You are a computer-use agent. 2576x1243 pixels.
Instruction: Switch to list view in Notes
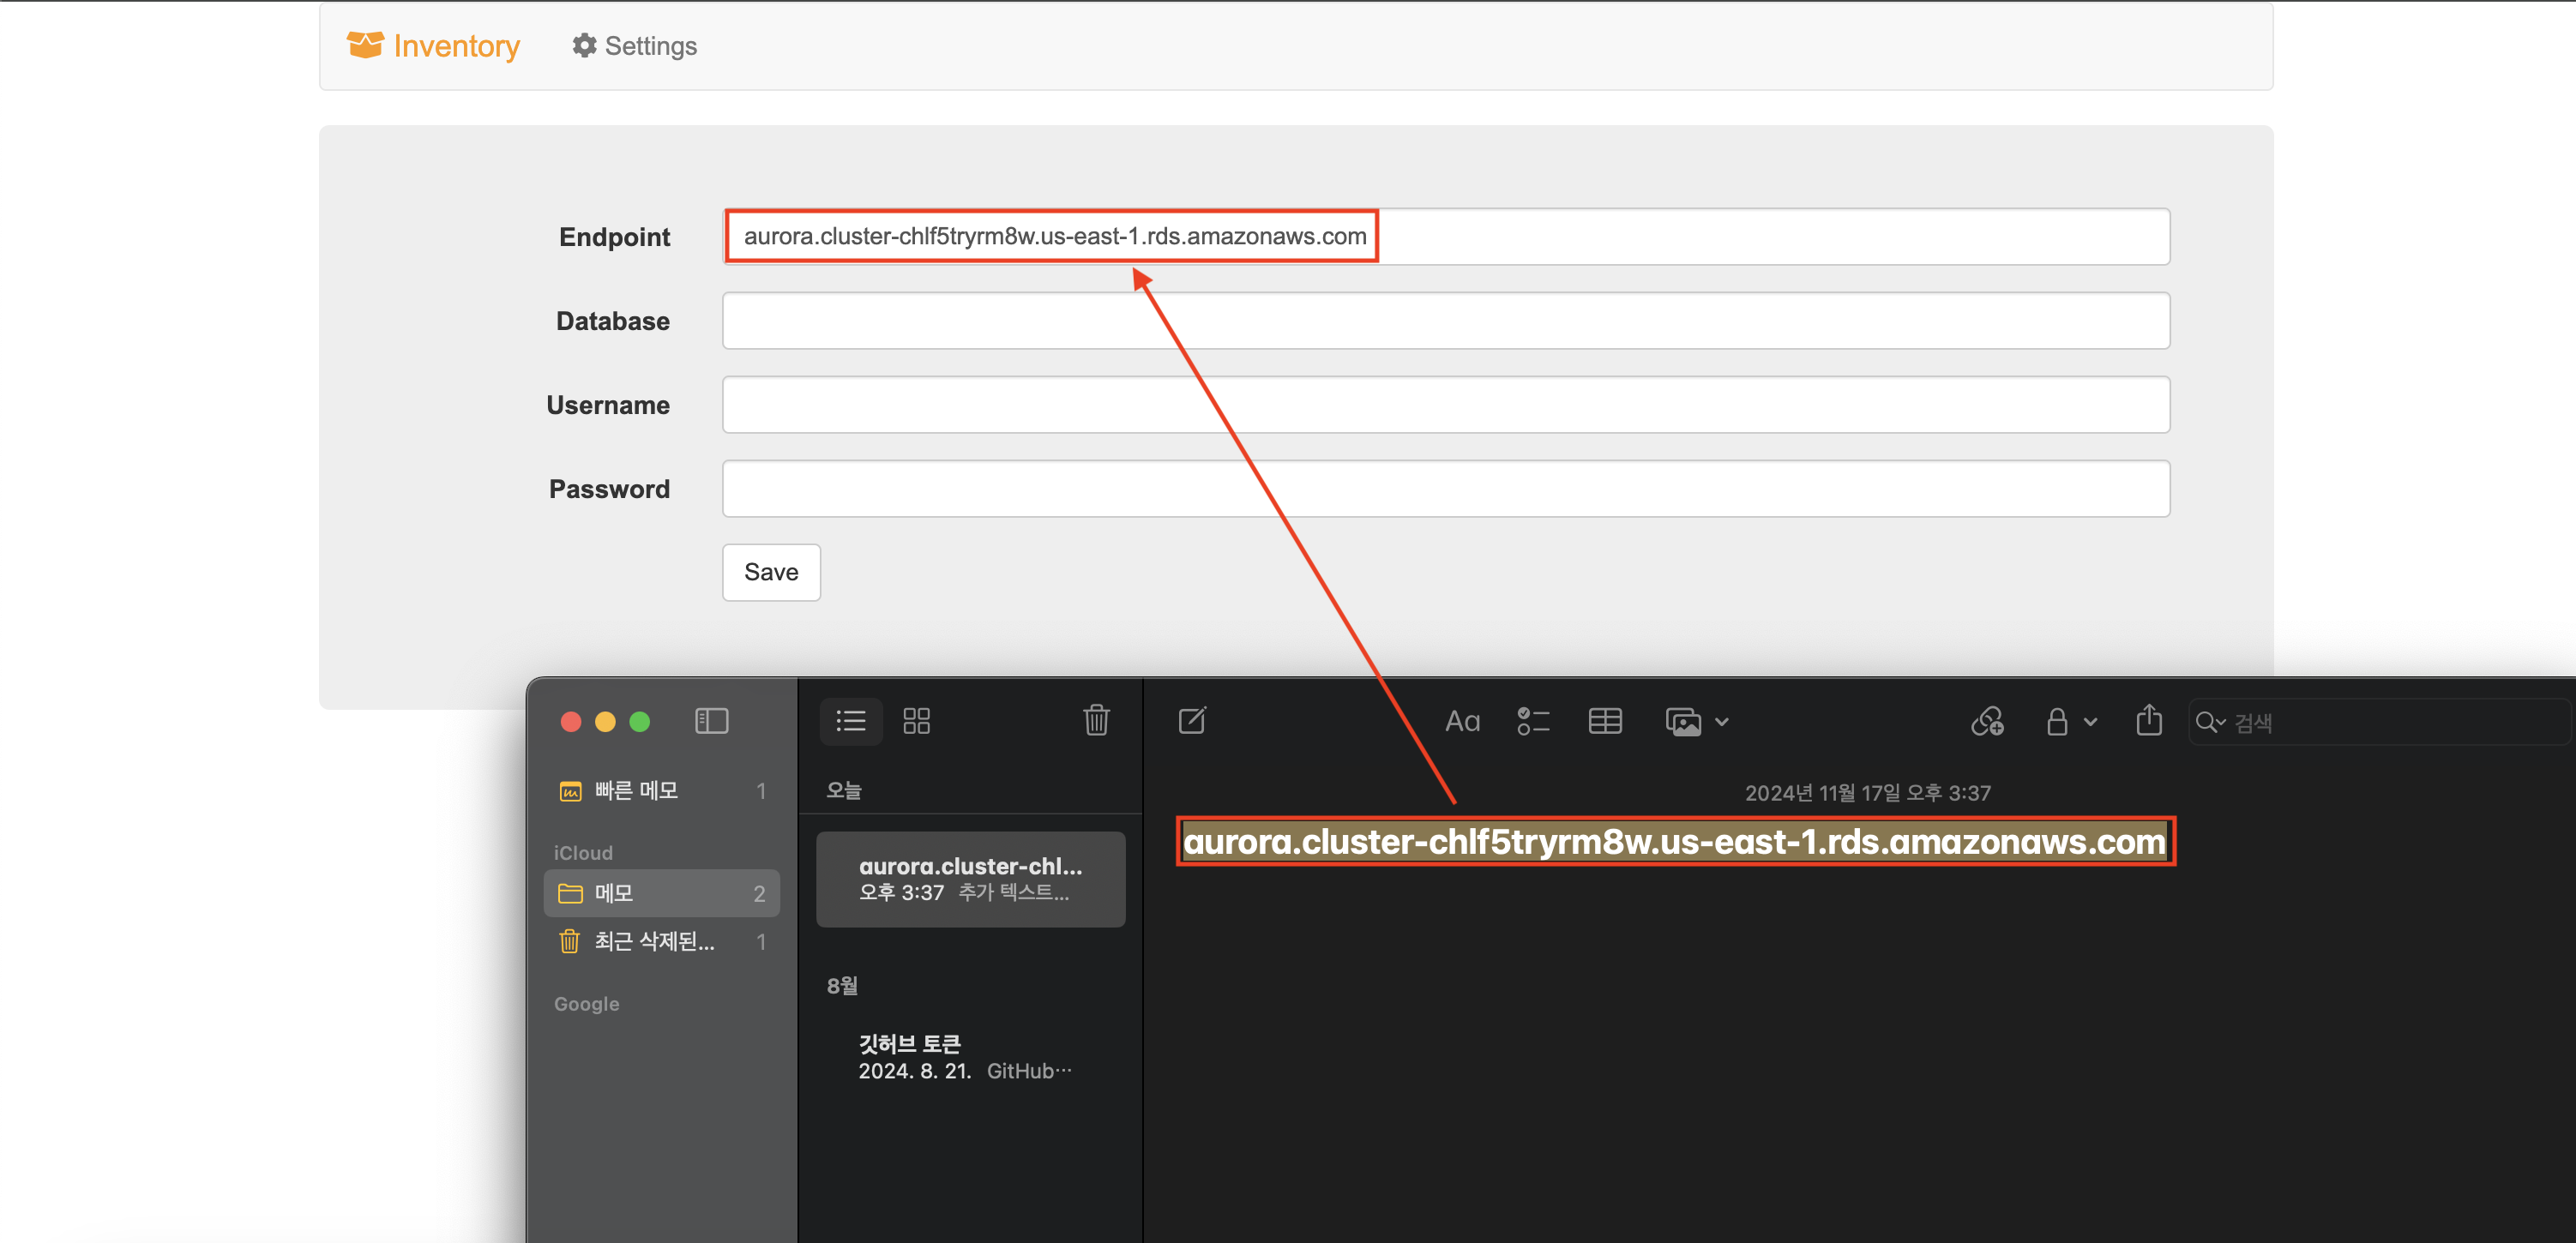(851, 721)
